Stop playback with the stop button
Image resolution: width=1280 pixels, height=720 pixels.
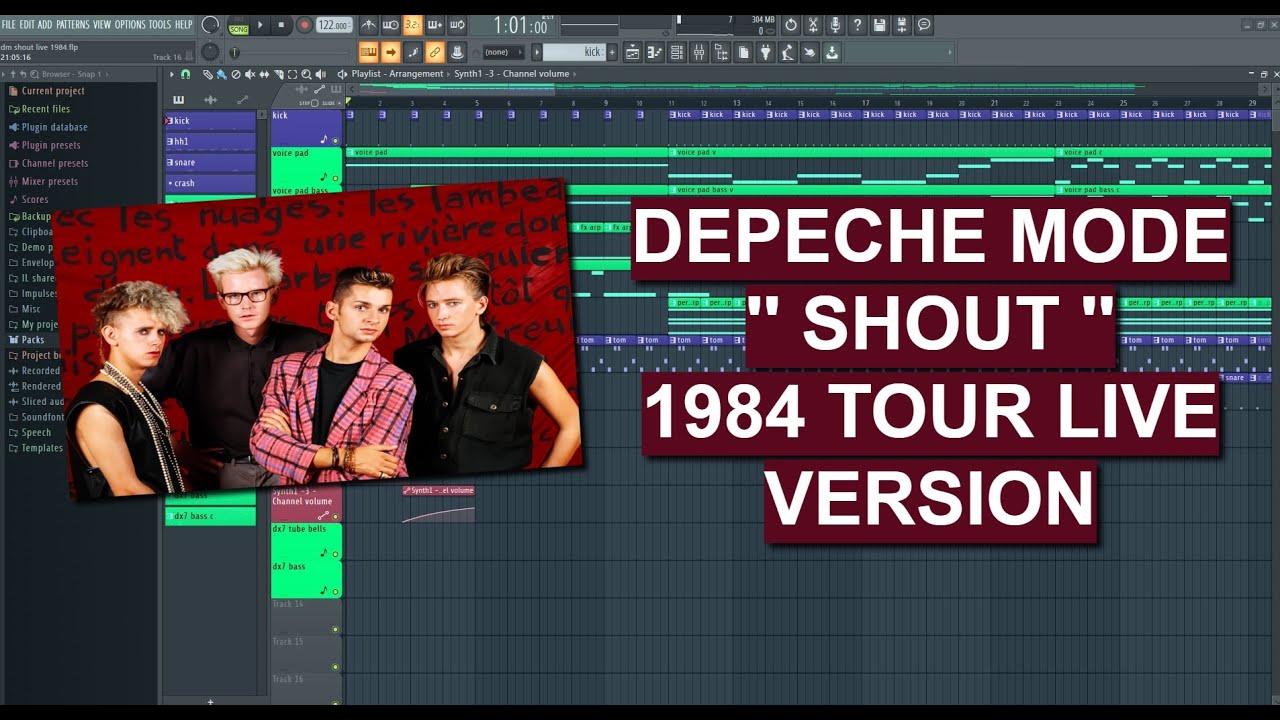pos(282,25)
